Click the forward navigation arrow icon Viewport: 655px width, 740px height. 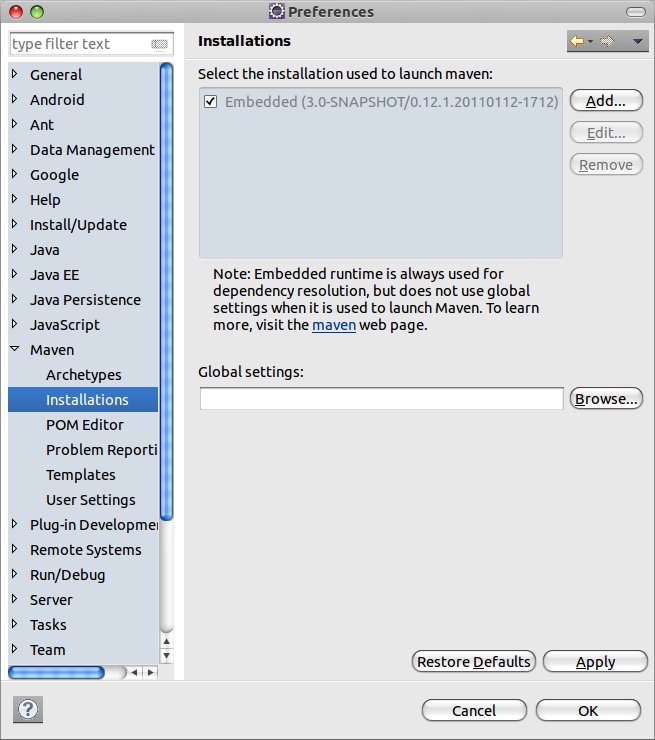tap(607, 42)
